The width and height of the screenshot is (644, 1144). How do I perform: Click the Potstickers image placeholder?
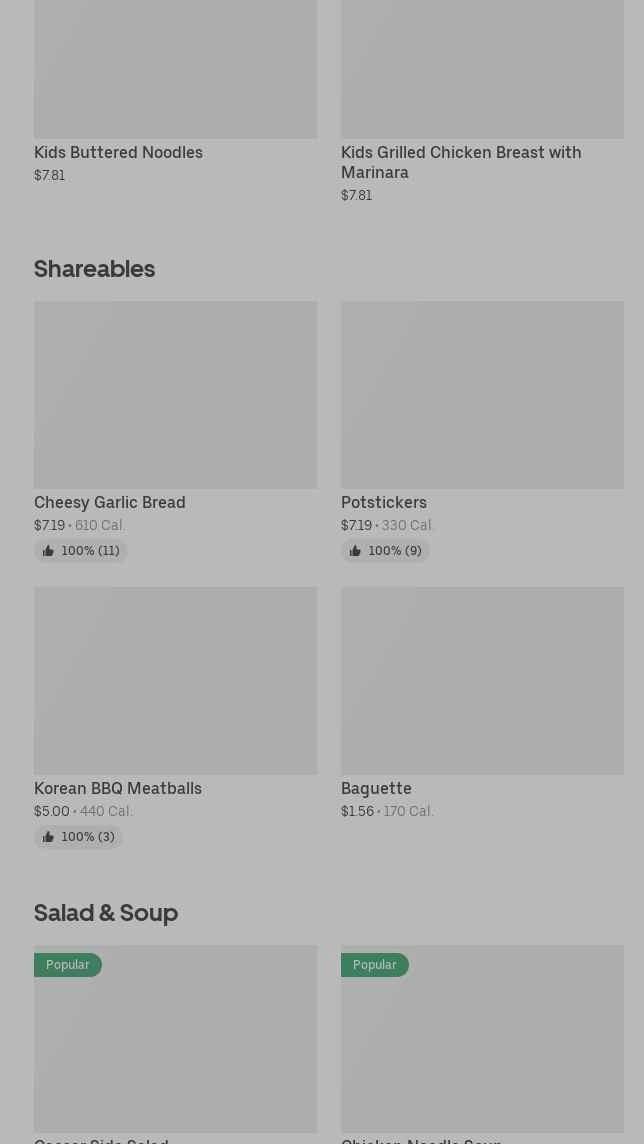[482, 395]
